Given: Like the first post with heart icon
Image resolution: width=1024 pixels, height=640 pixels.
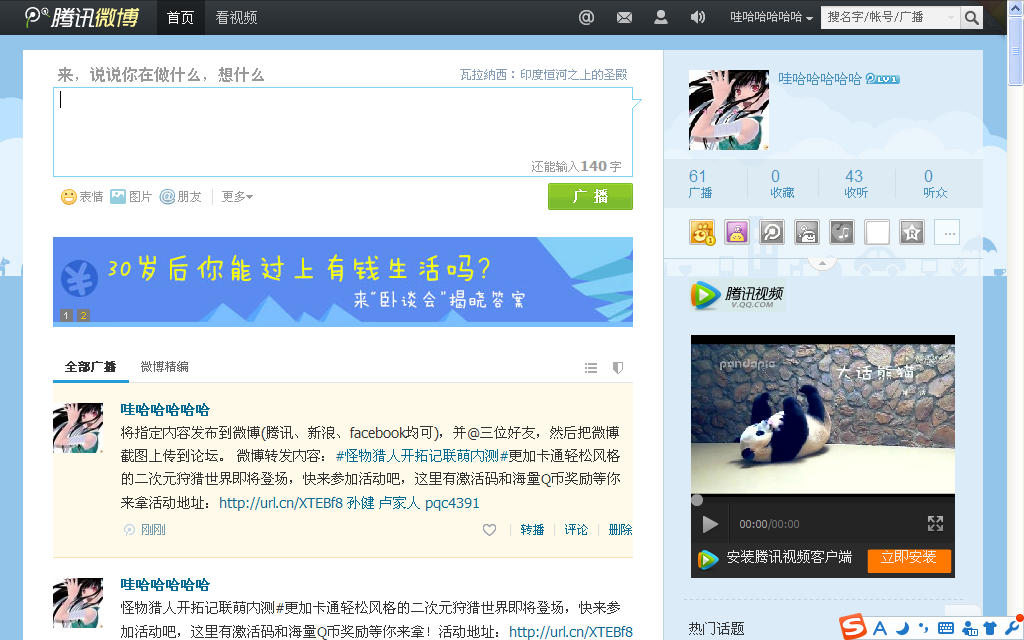Looking at the screenshot, I should pos(489,530).
